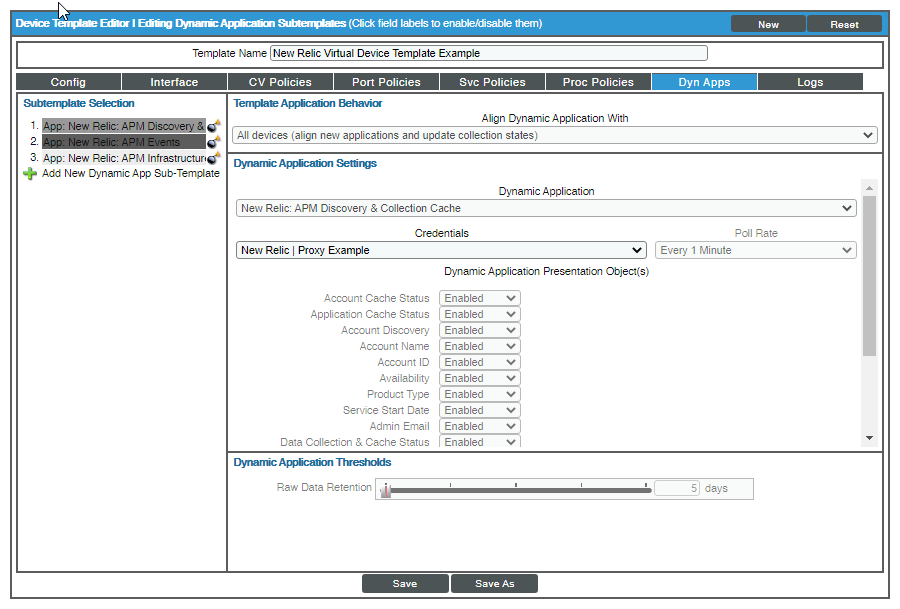900x609 pixels.
Task: Toggle the Dynamic Application field label
Action: (x=546, y=191)
